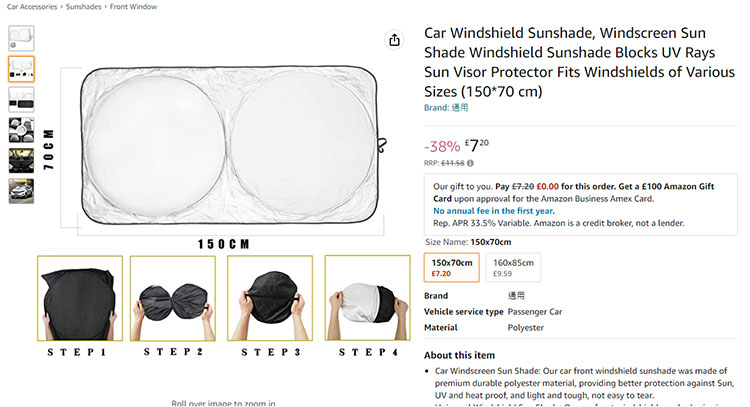
Task: Click the RRP info icon
Action: [x=470, y=163]
